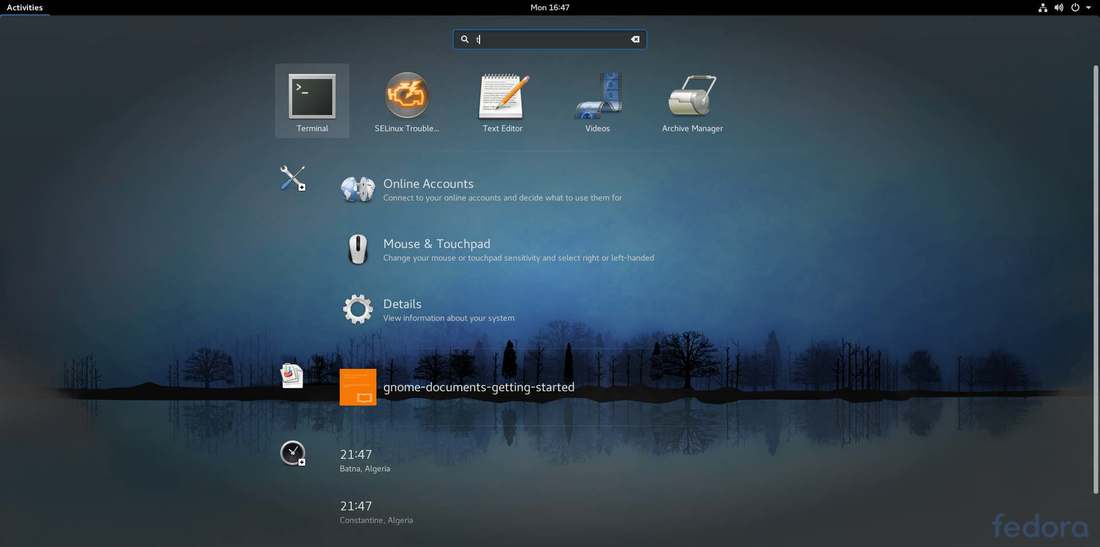Viewport: 1100px width, 547px height.
Task: Click inside the search input field
Action: pyautogui.click(x=549, y=39)
